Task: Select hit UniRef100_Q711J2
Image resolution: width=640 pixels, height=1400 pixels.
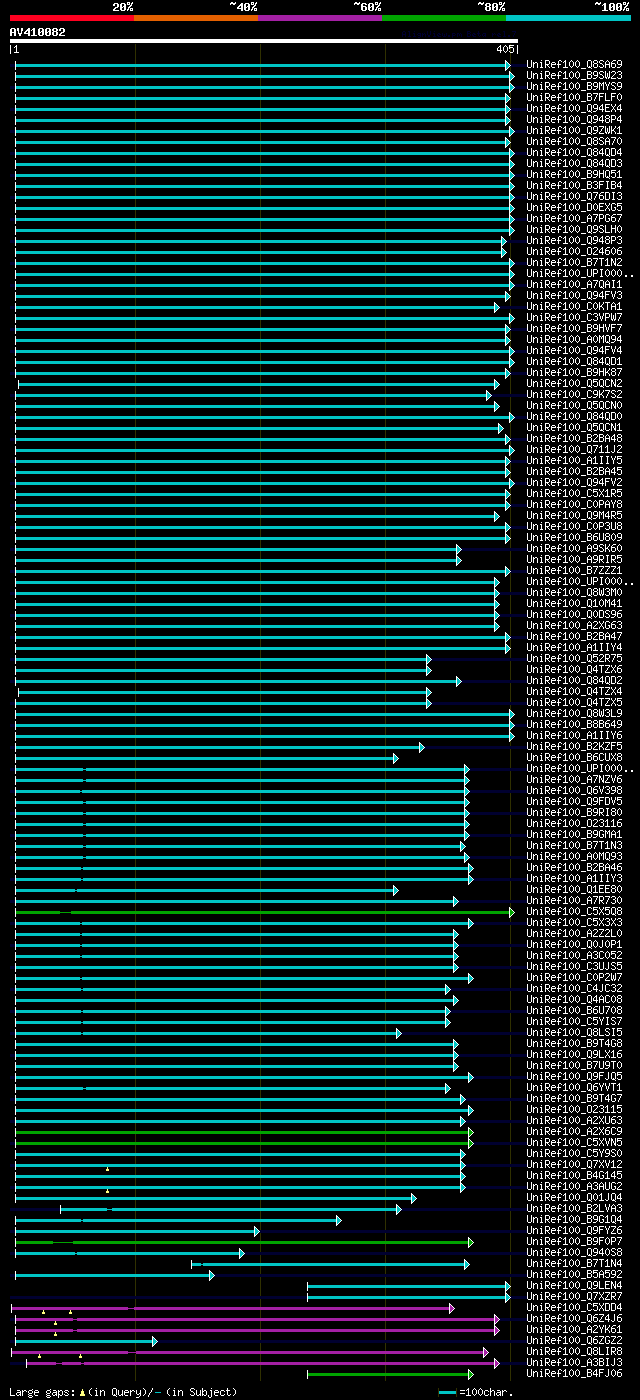Action: click(x=574, y=450)
